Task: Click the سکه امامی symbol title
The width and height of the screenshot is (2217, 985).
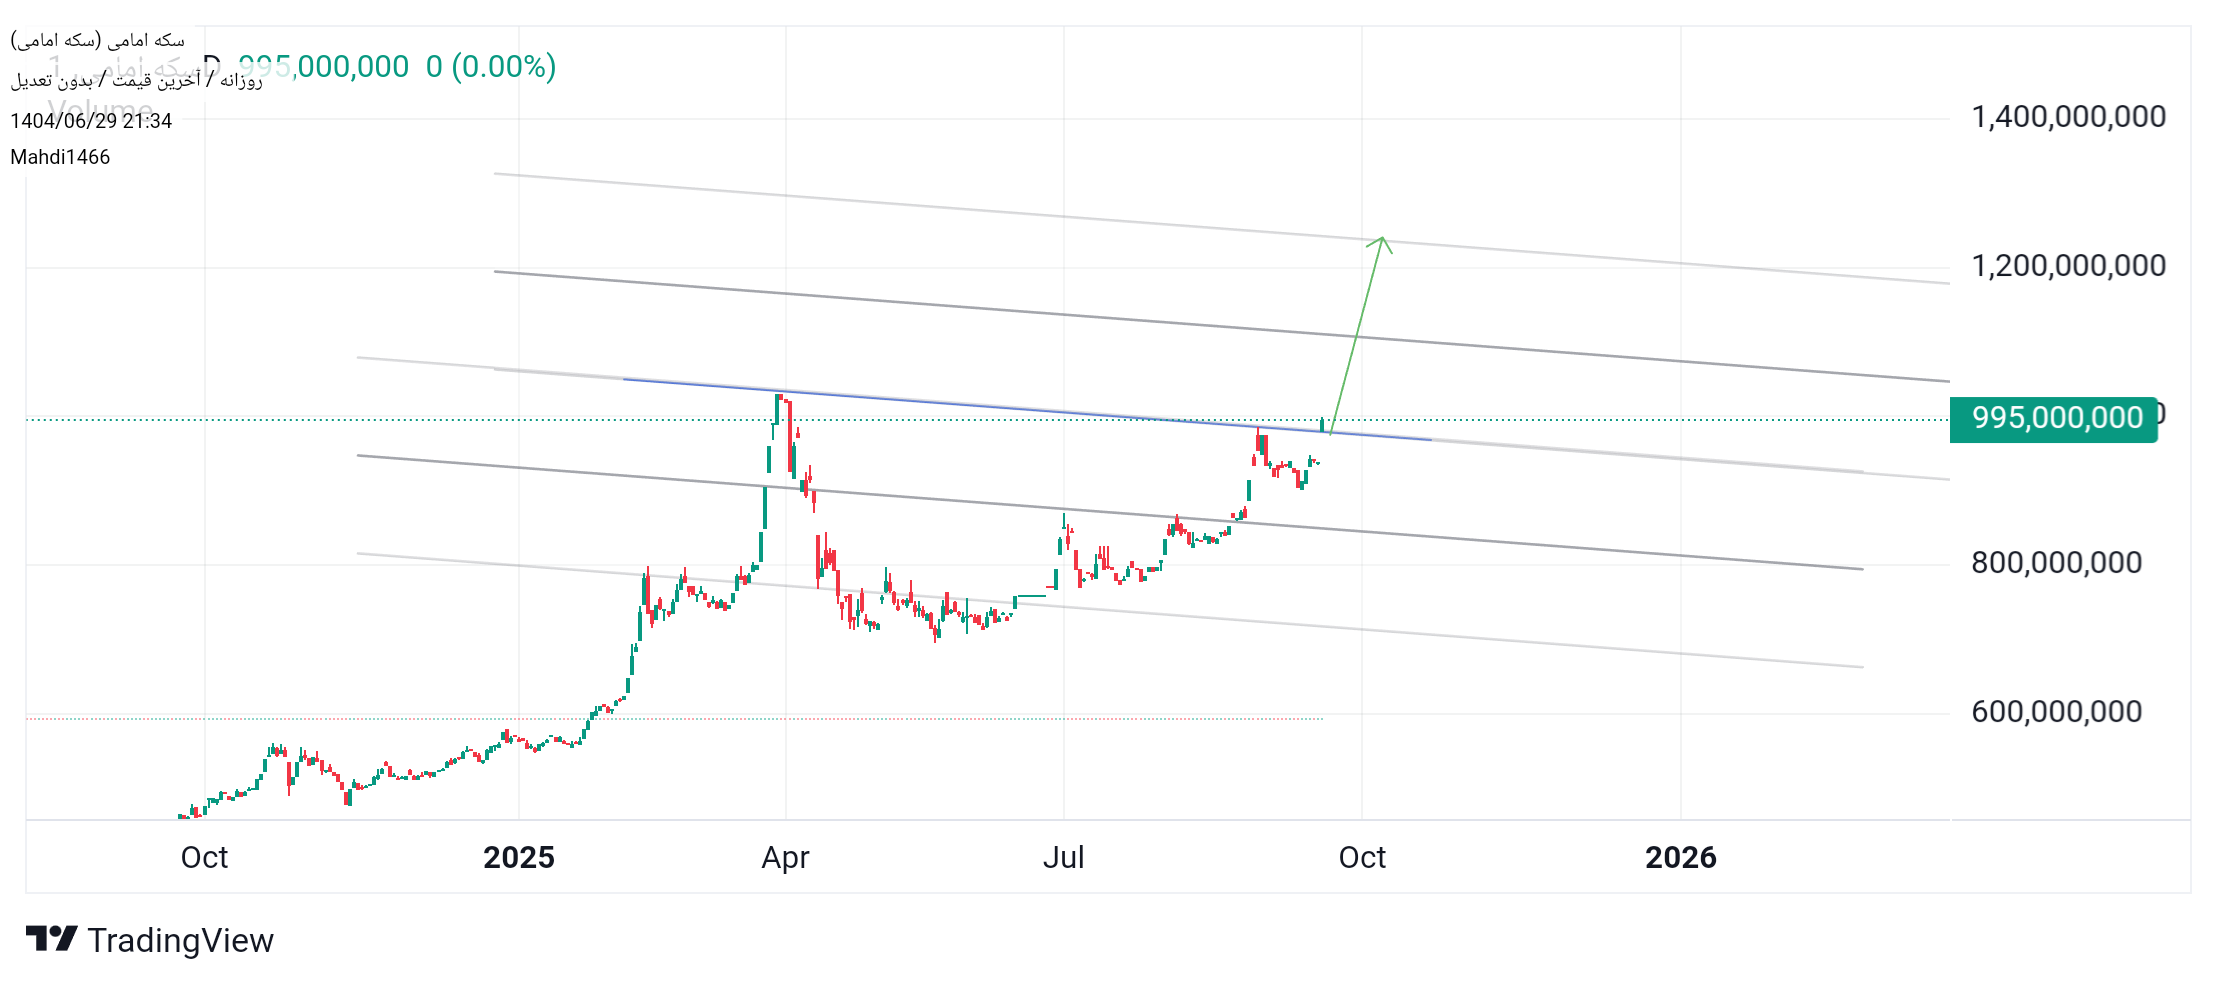Action: (x=97, y=40)
